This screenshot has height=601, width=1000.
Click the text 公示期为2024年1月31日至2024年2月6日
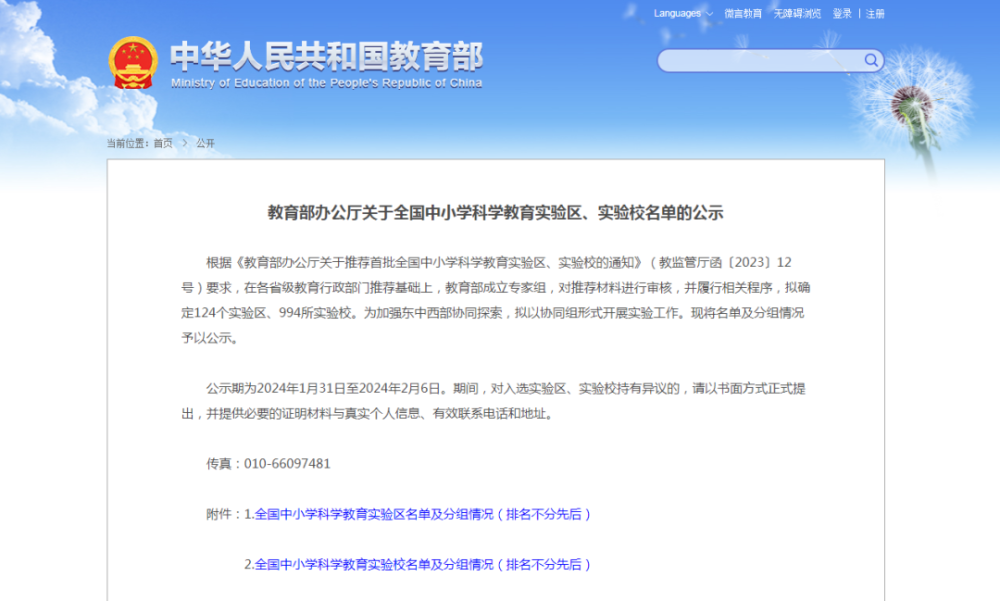coord(323,389)
